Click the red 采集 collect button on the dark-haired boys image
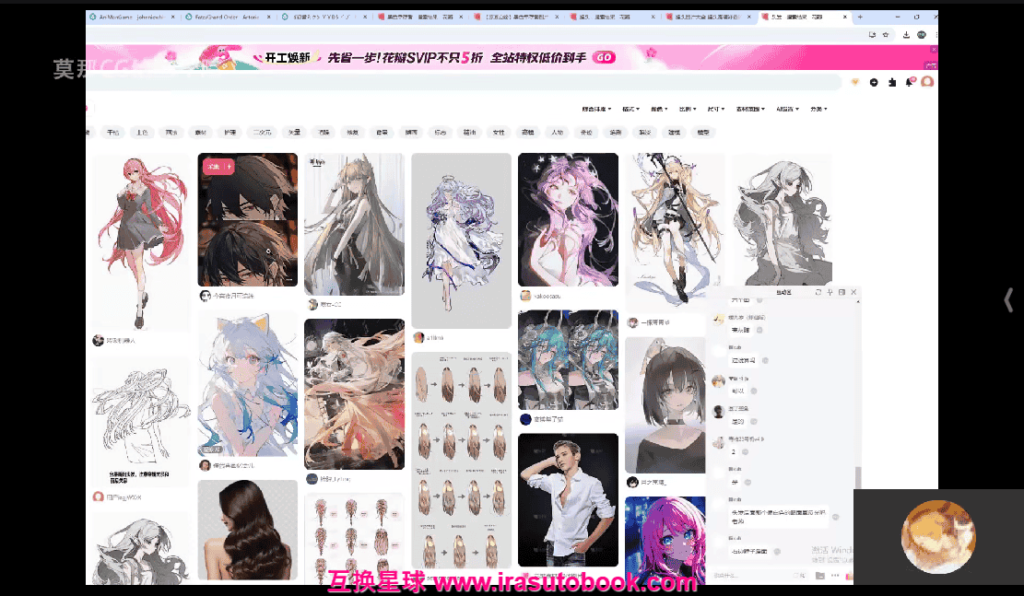Viewport: 1024px width, 596px height. [x=218, y=167]
